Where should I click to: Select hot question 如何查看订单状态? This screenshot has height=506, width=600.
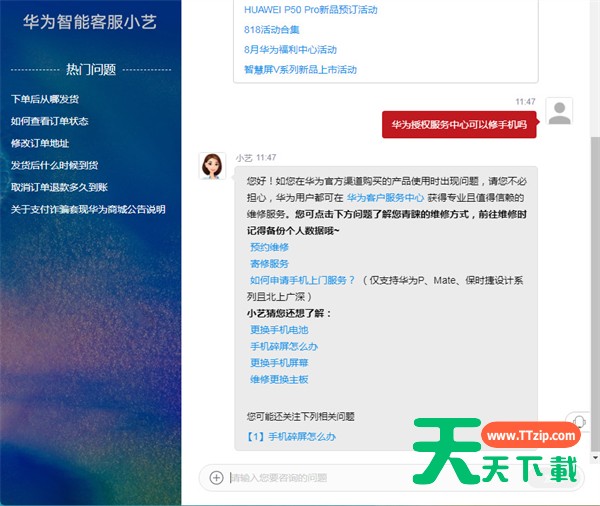(x=49, y=121)
